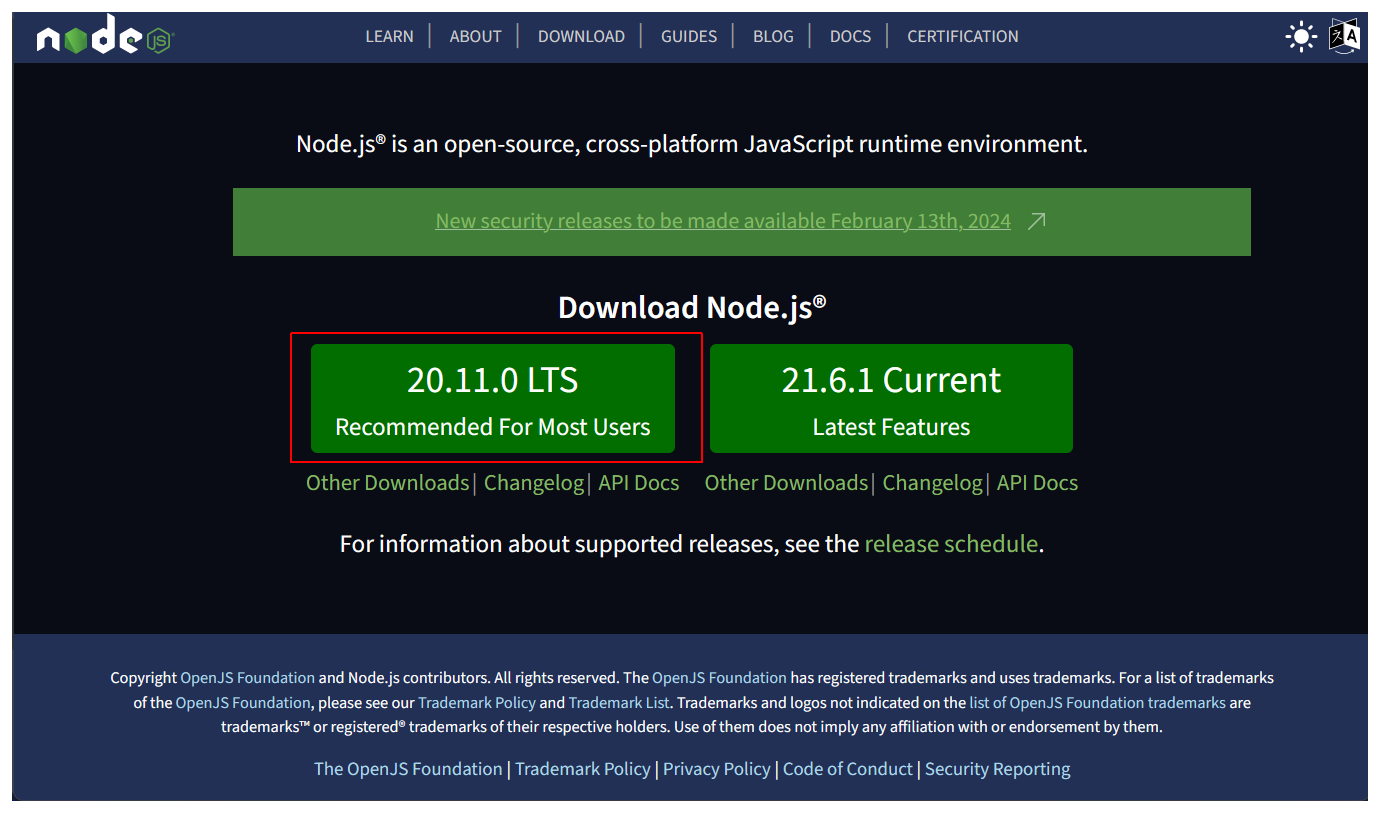Click the 'open-source, cross-platform JavaScript runtime' tagline

(691, 145)
